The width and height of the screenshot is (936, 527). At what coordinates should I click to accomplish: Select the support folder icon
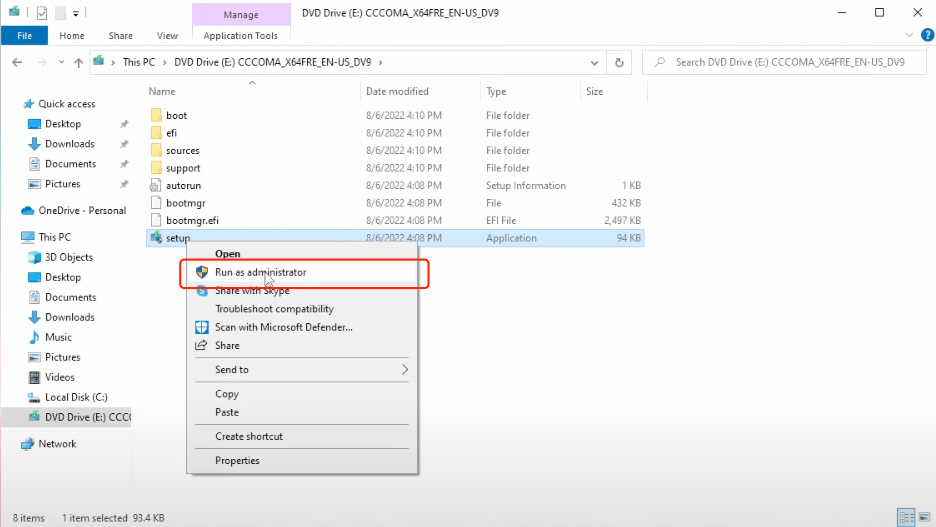click(x=156, y=168)
